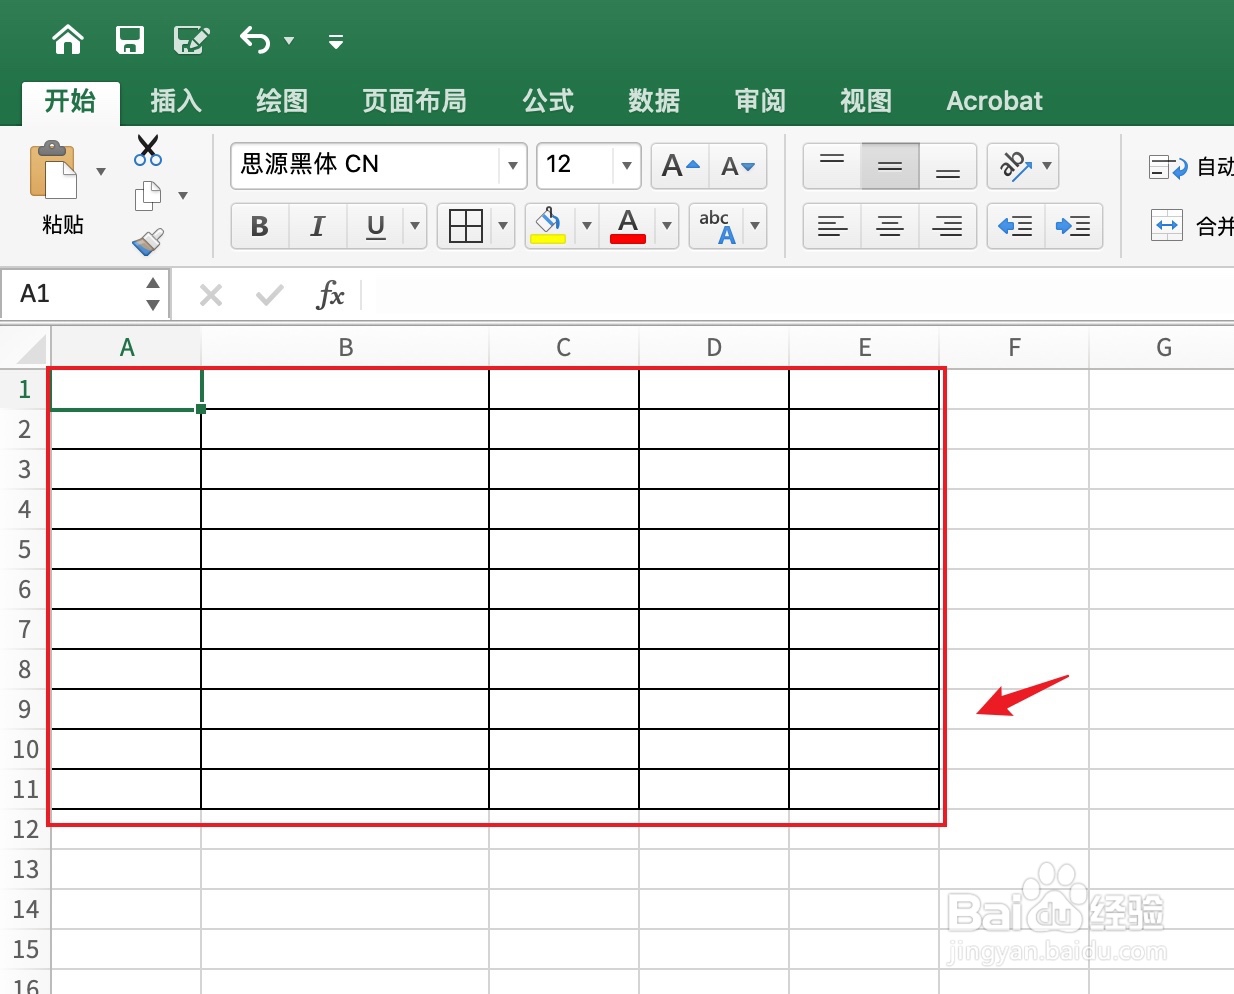This screenshot has height=994, width=1234.
Task: Cancel formula entry with X
Action: coord(211,295)
